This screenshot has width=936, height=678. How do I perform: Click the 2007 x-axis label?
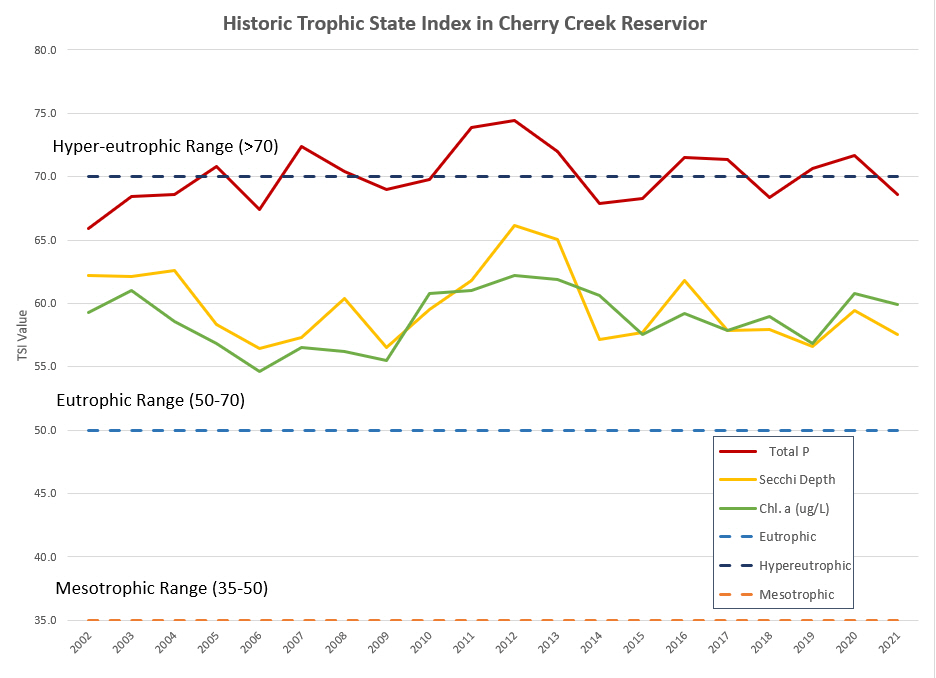[x=294, y=642]
